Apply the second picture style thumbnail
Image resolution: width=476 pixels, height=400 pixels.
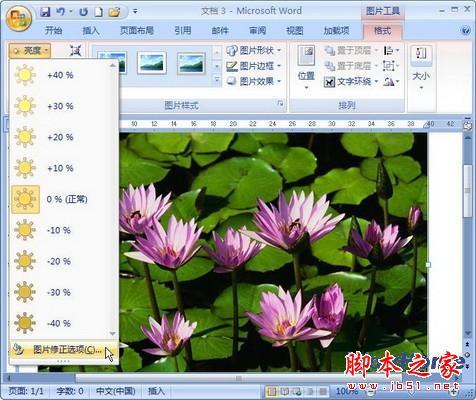point(152,63)
